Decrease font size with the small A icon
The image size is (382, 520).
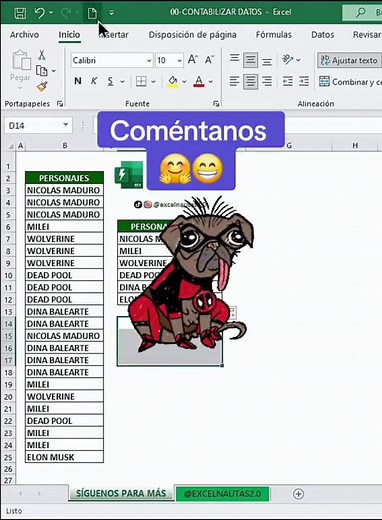[209, 60]
